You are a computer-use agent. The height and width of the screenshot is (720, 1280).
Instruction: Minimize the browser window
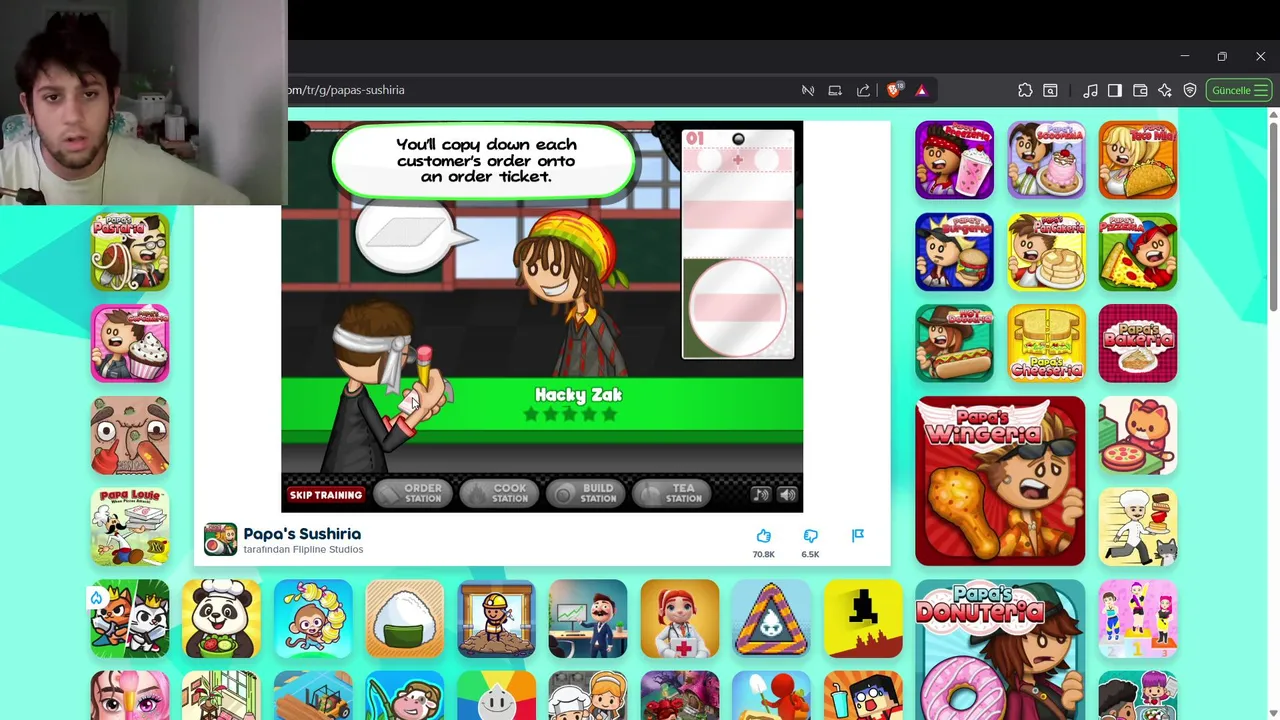(1184, 56)
